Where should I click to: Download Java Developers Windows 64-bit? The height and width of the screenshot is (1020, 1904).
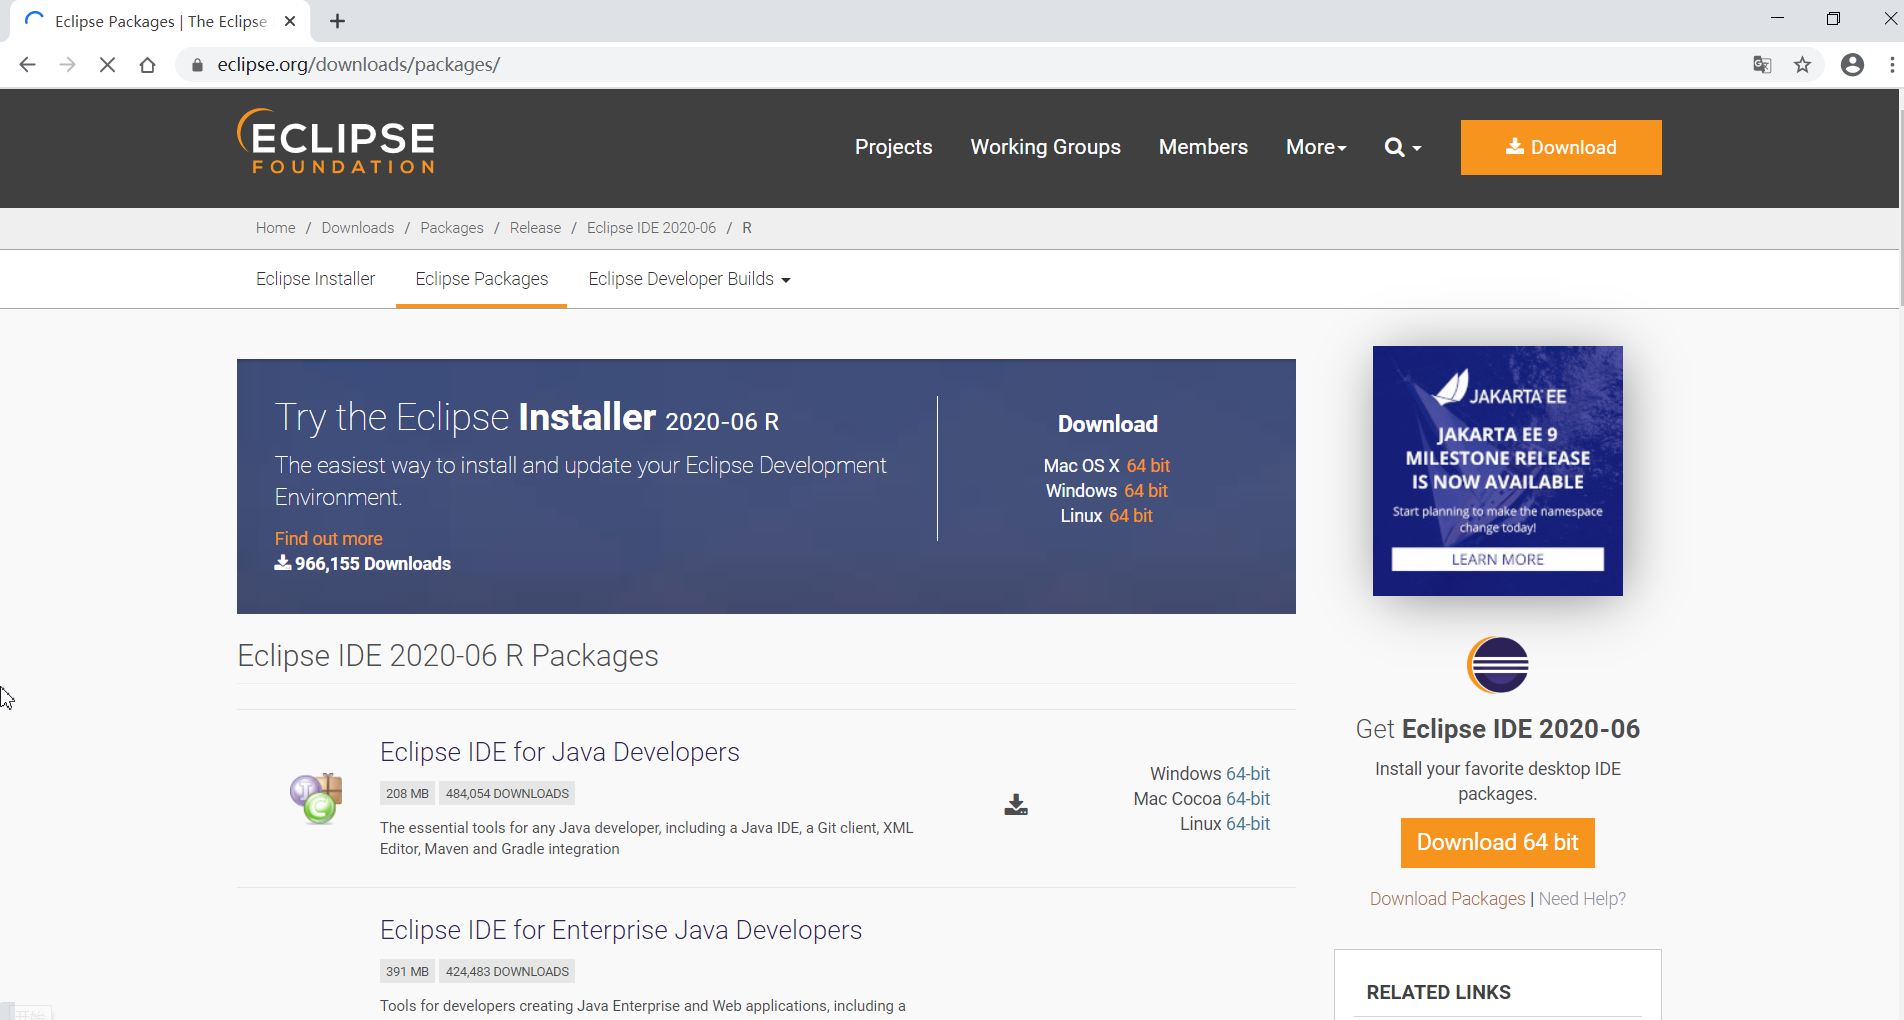(1248, 774)
